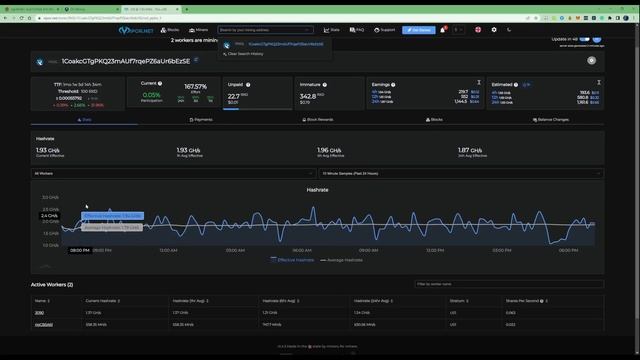Viewport: 640px width, 360px height.
Task: Open the 10 Minute Samples range dropdown
Action: click(461, 173)
